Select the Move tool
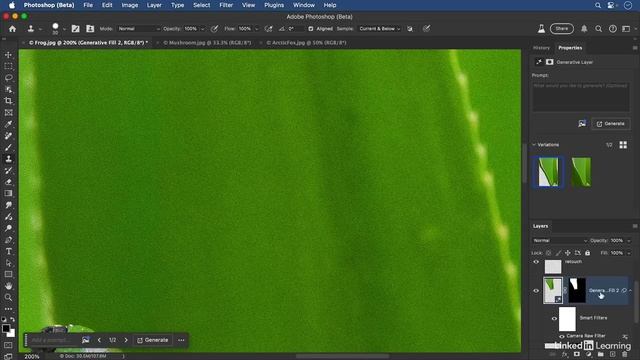Screen dimensions: 640x360 tap(8, 55)
